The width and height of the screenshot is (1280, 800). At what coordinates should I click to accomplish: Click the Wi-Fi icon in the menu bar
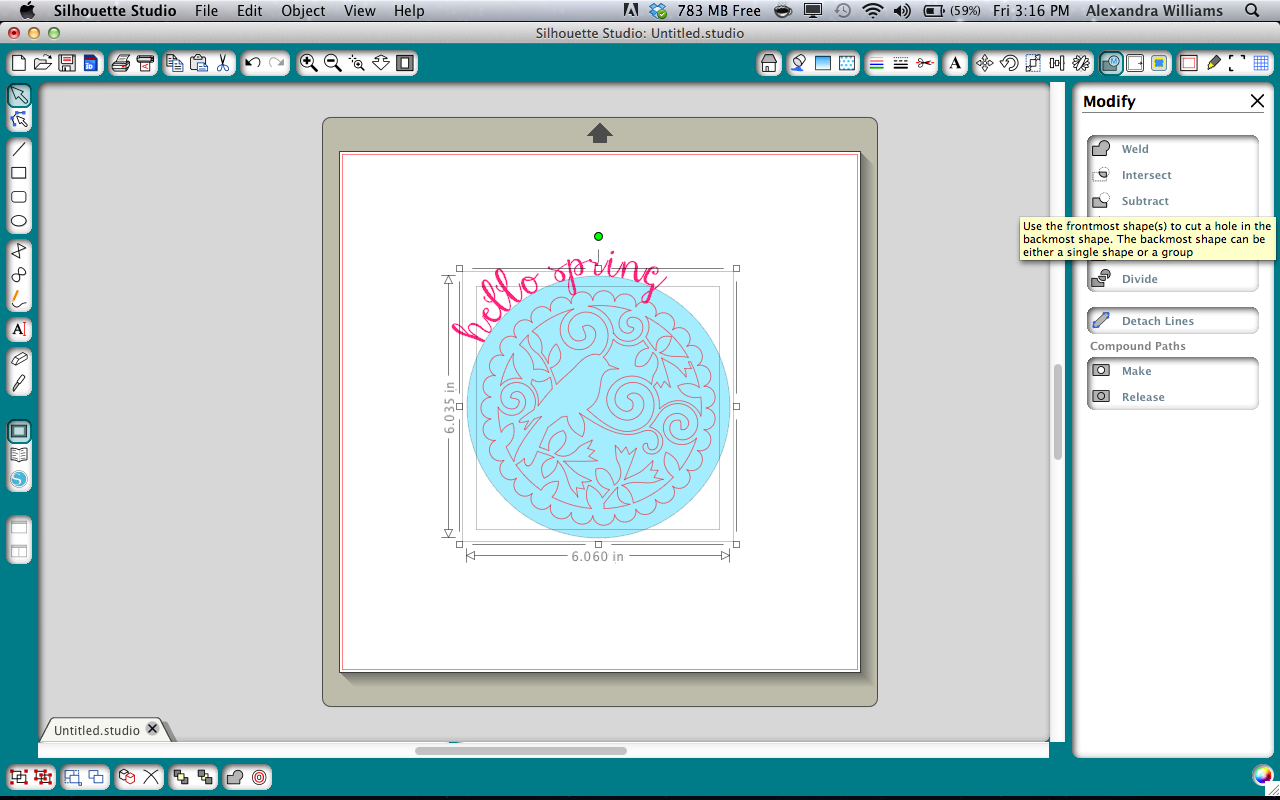coord(873,11)
